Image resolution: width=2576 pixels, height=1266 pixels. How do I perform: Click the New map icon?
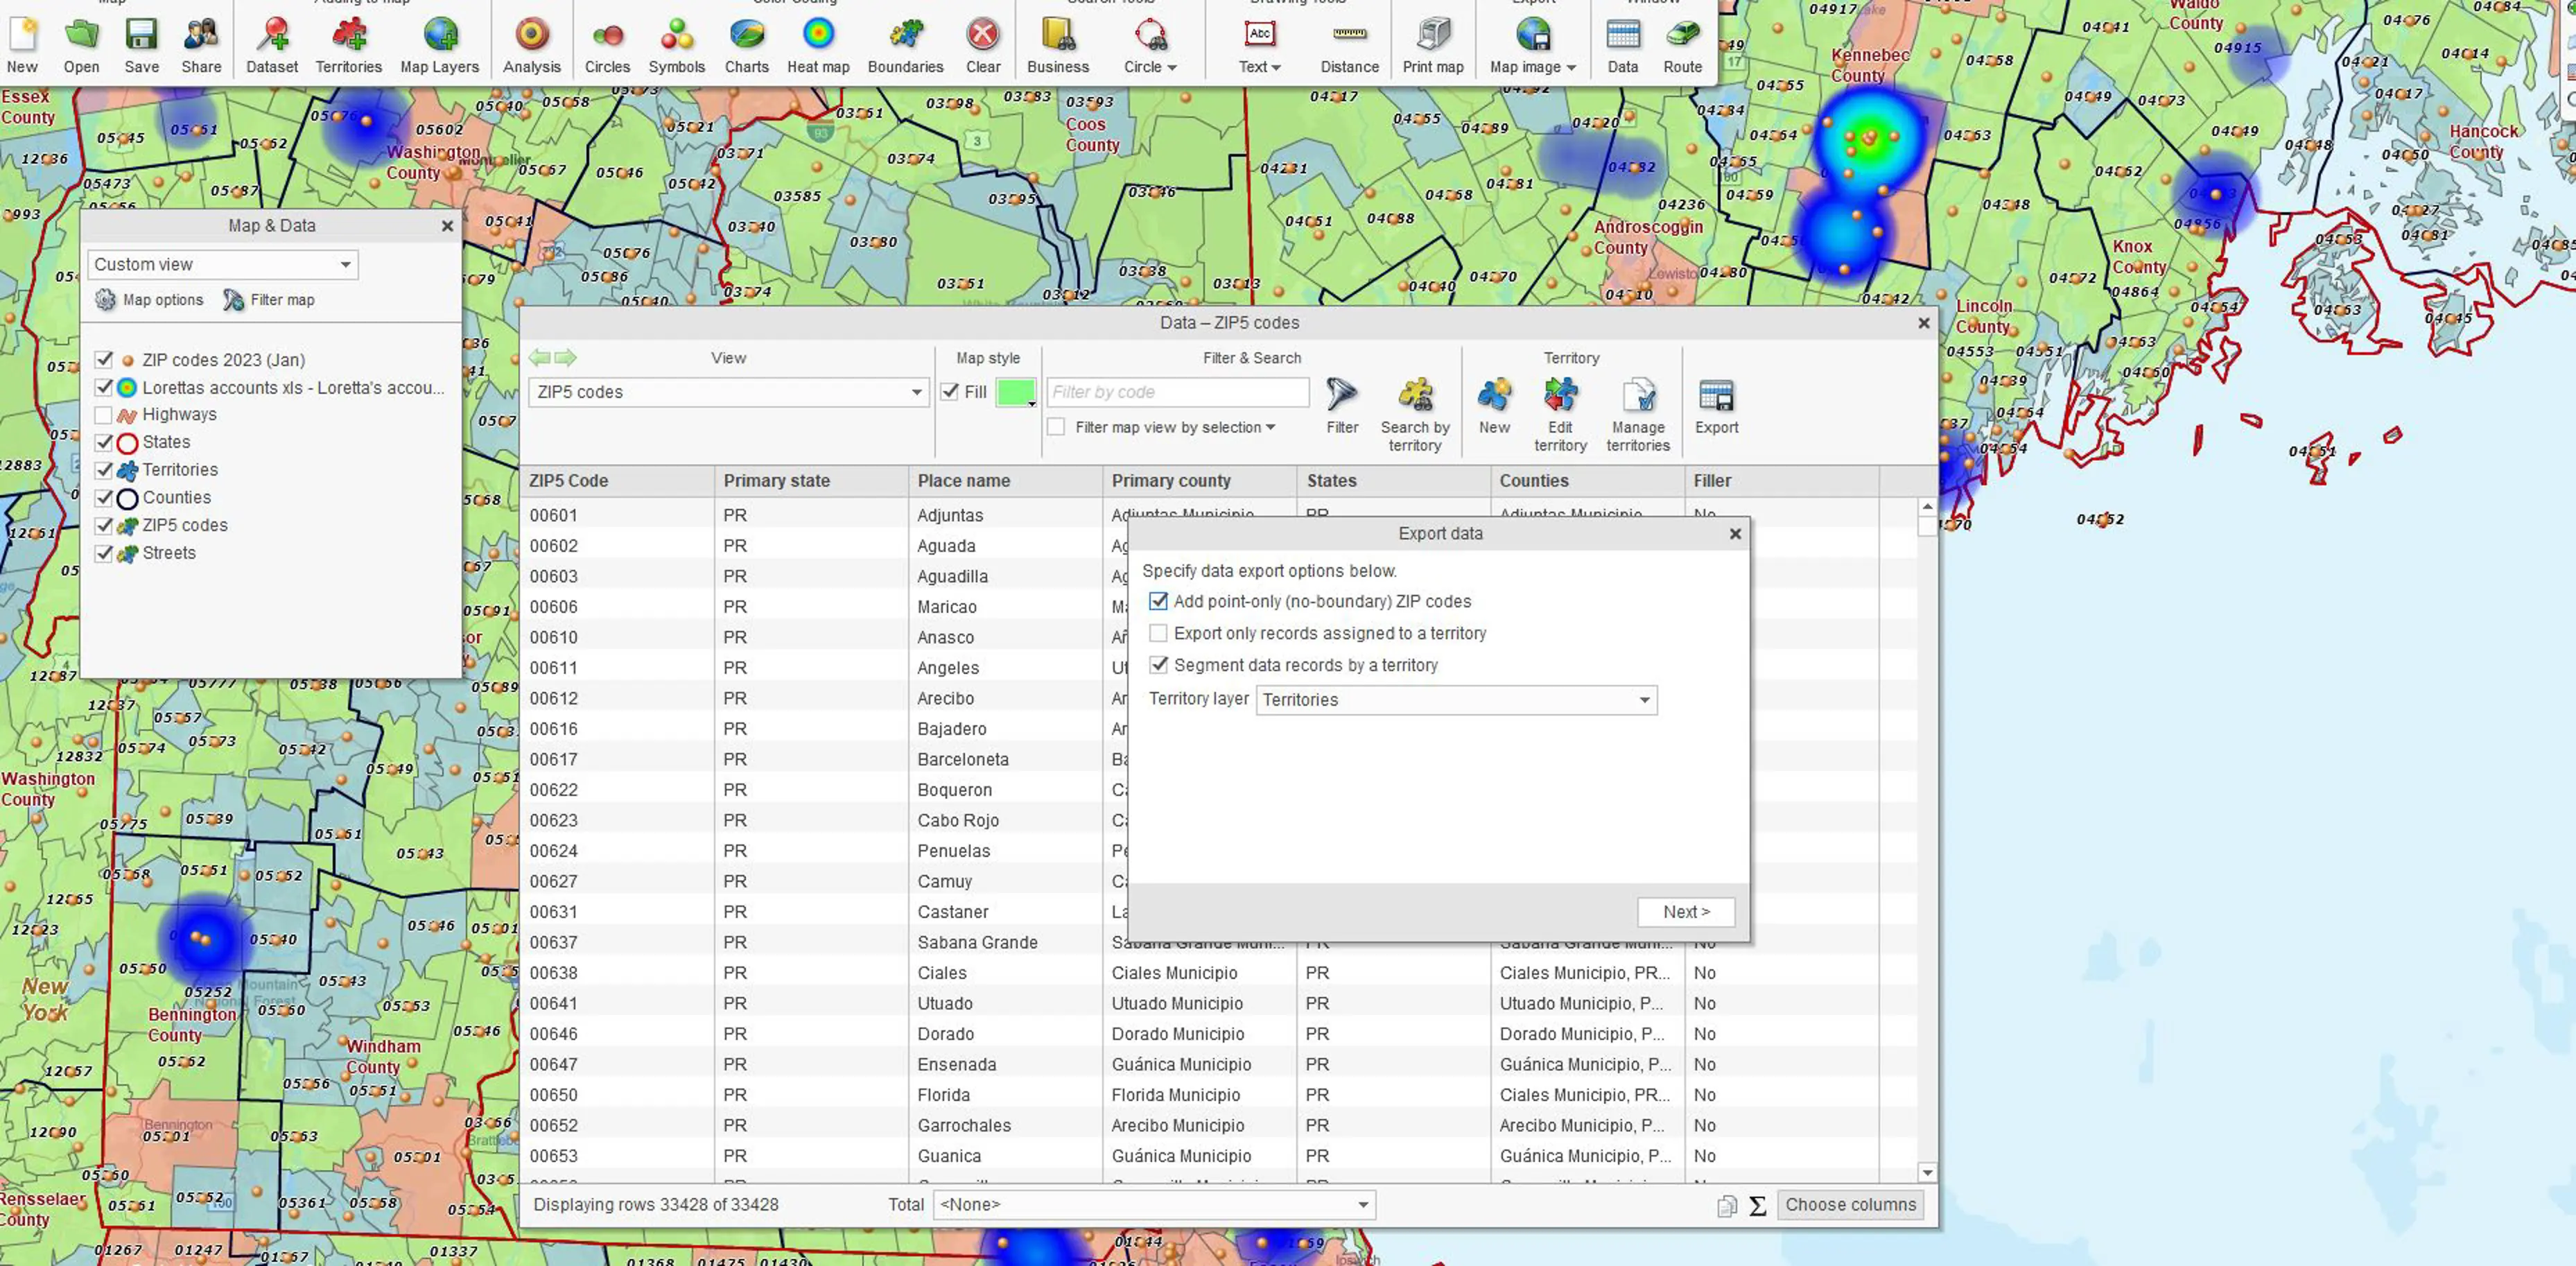[22, 35]
